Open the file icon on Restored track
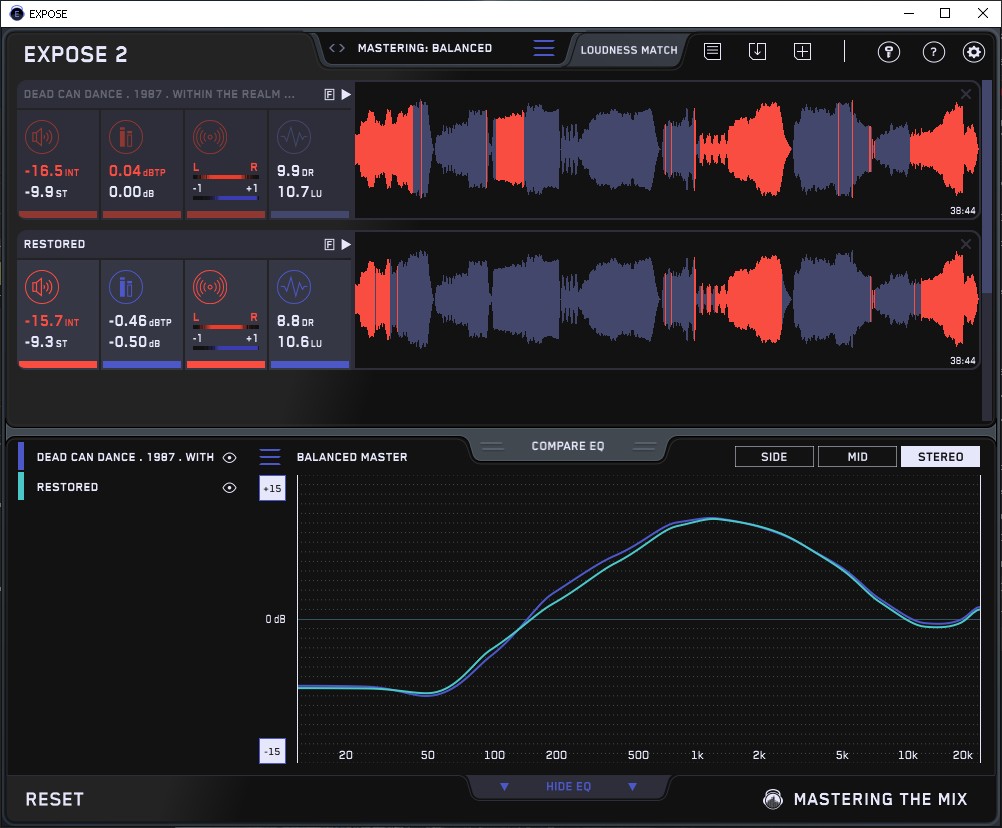 pos(330,245)
